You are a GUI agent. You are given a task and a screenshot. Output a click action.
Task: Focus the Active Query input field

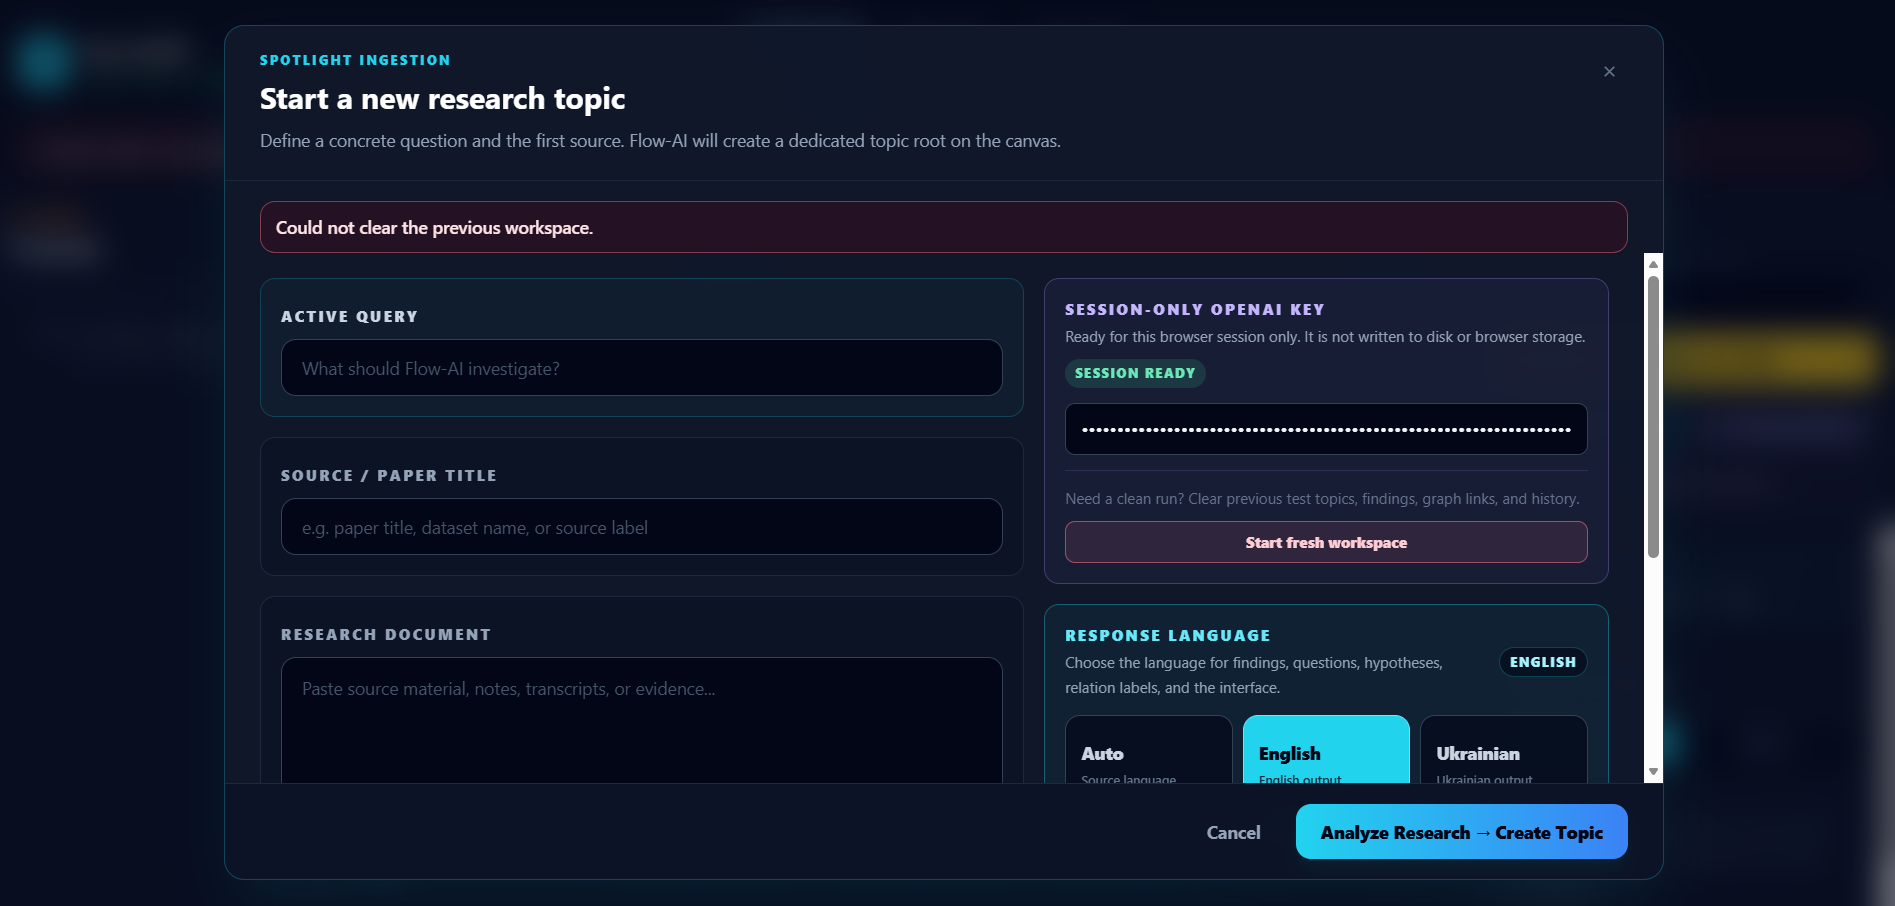click(642, 368)
